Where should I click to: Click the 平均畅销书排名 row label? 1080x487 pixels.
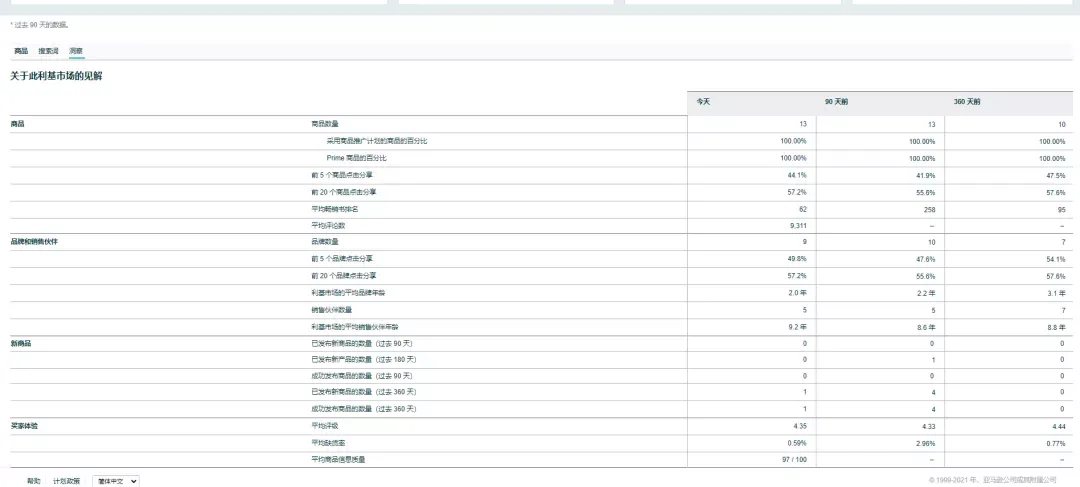(x=335, y=209)
